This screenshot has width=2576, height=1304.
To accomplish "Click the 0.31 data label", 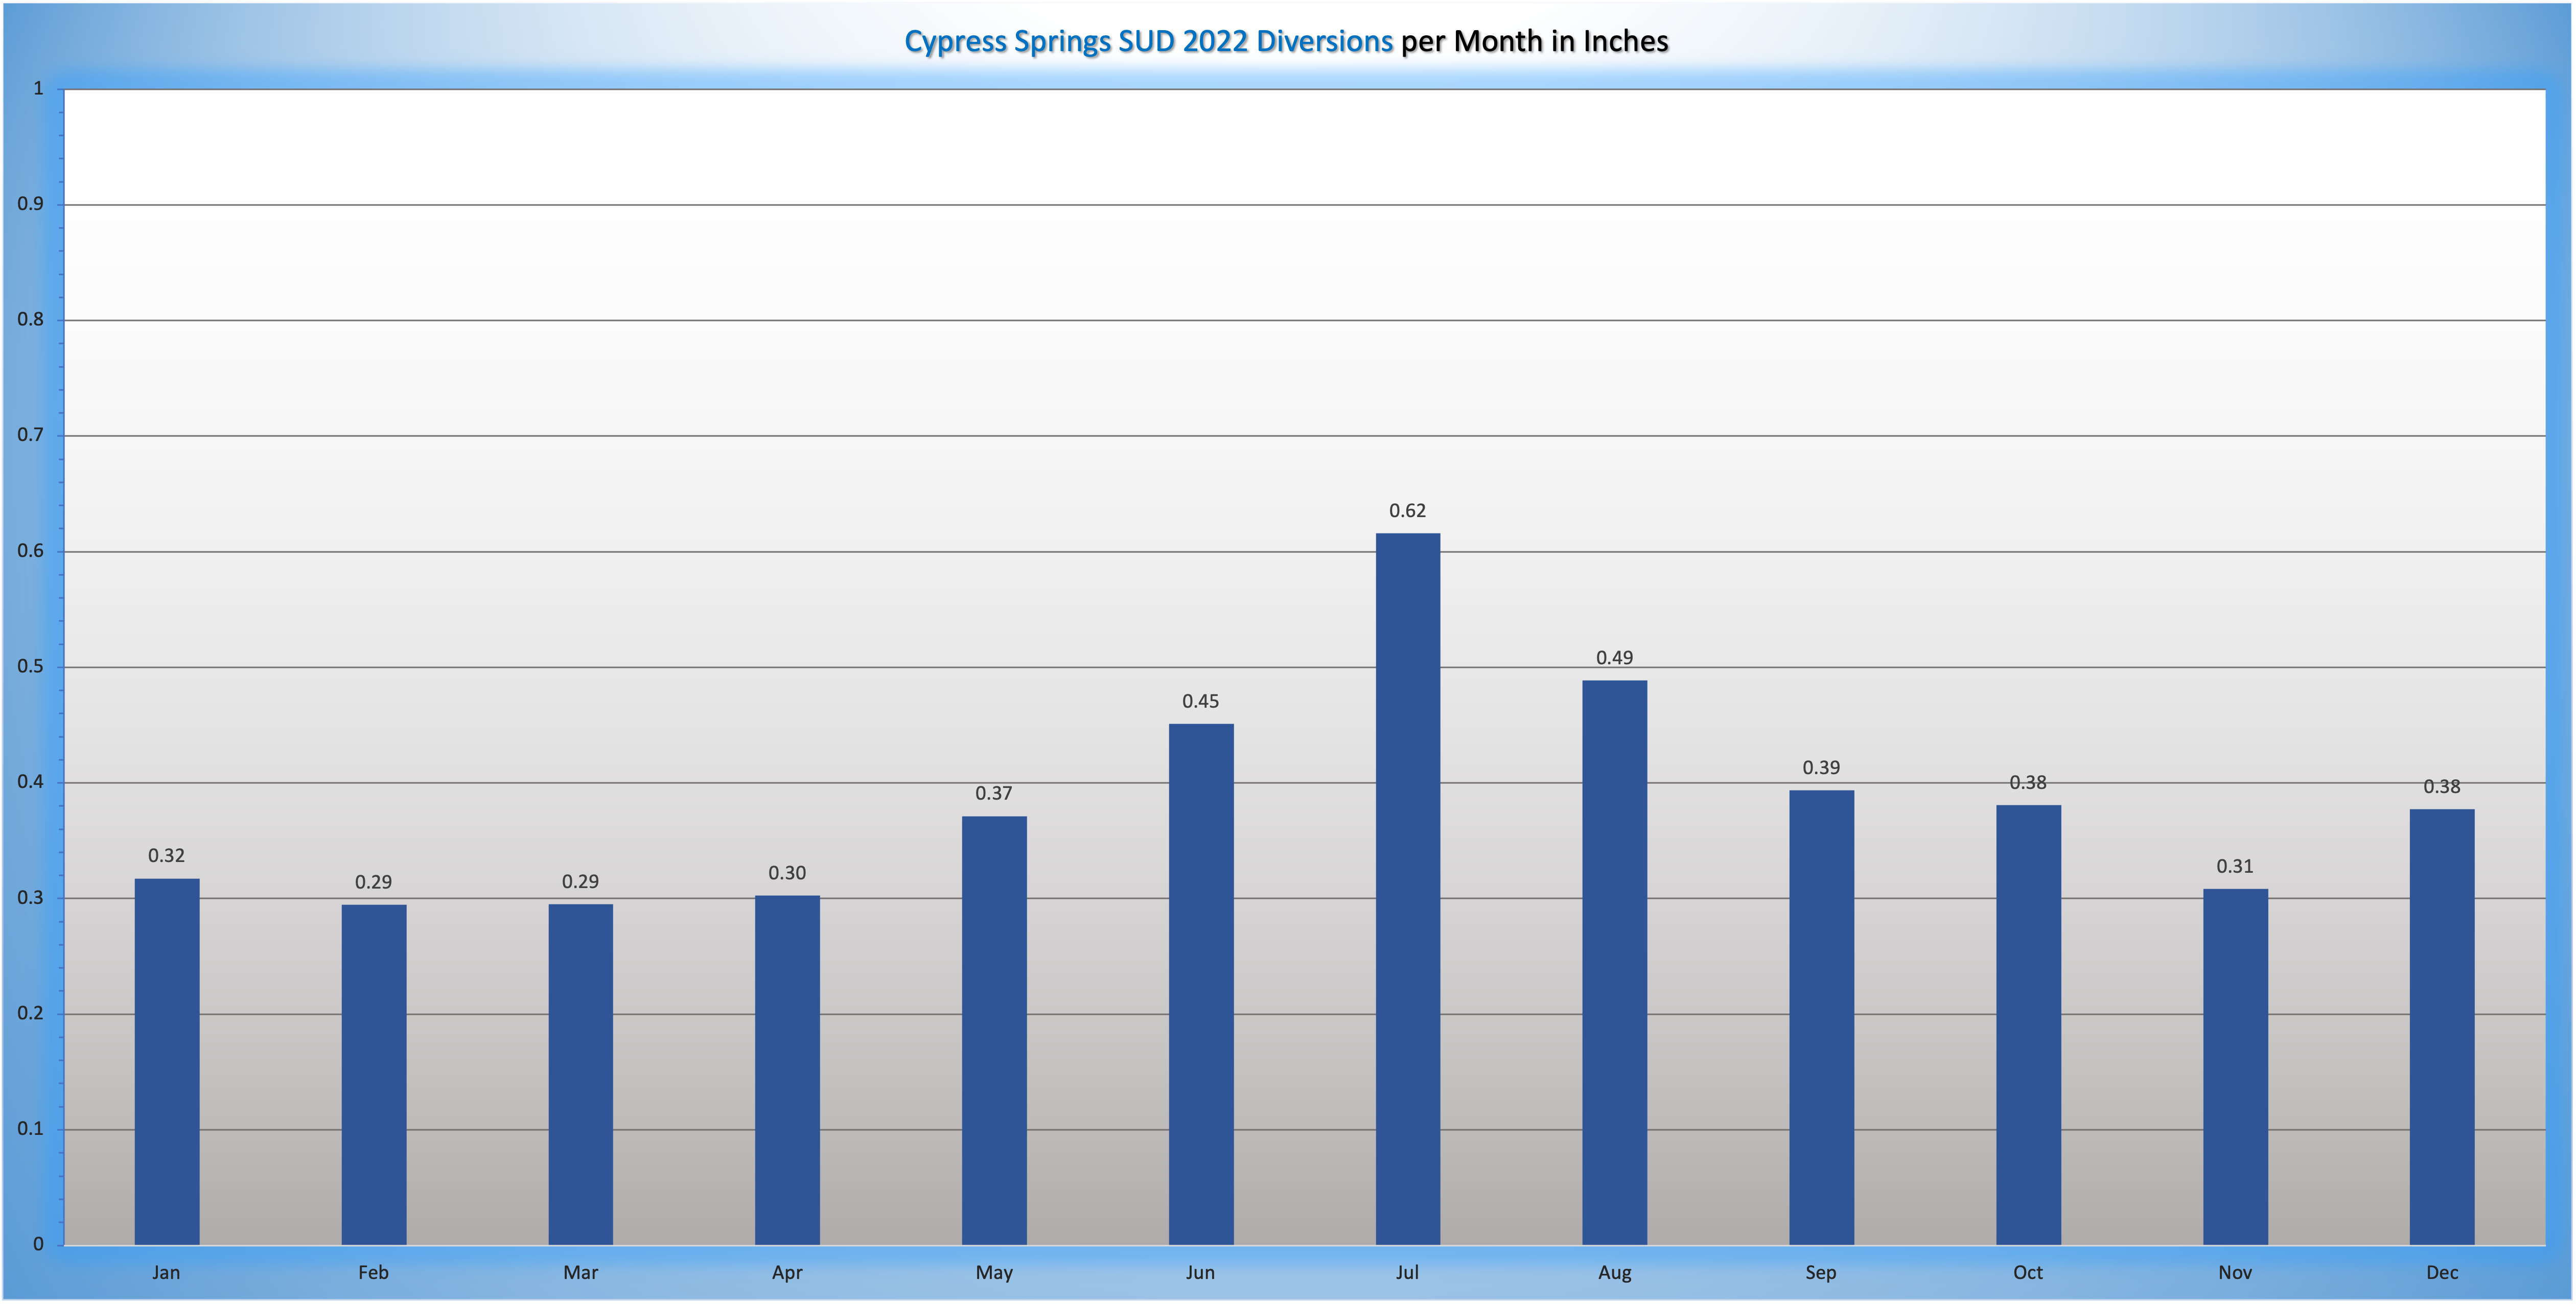I will click(2235, 867).
